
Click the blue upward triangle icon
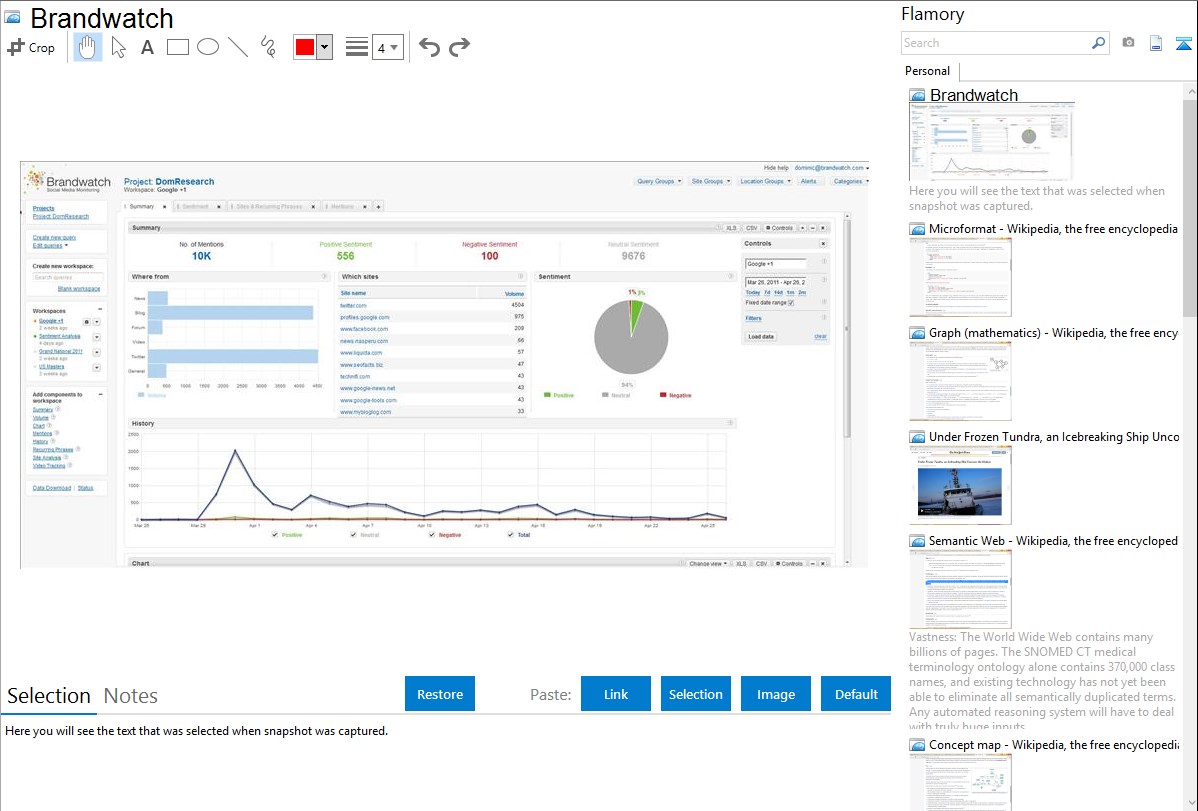1183,43
